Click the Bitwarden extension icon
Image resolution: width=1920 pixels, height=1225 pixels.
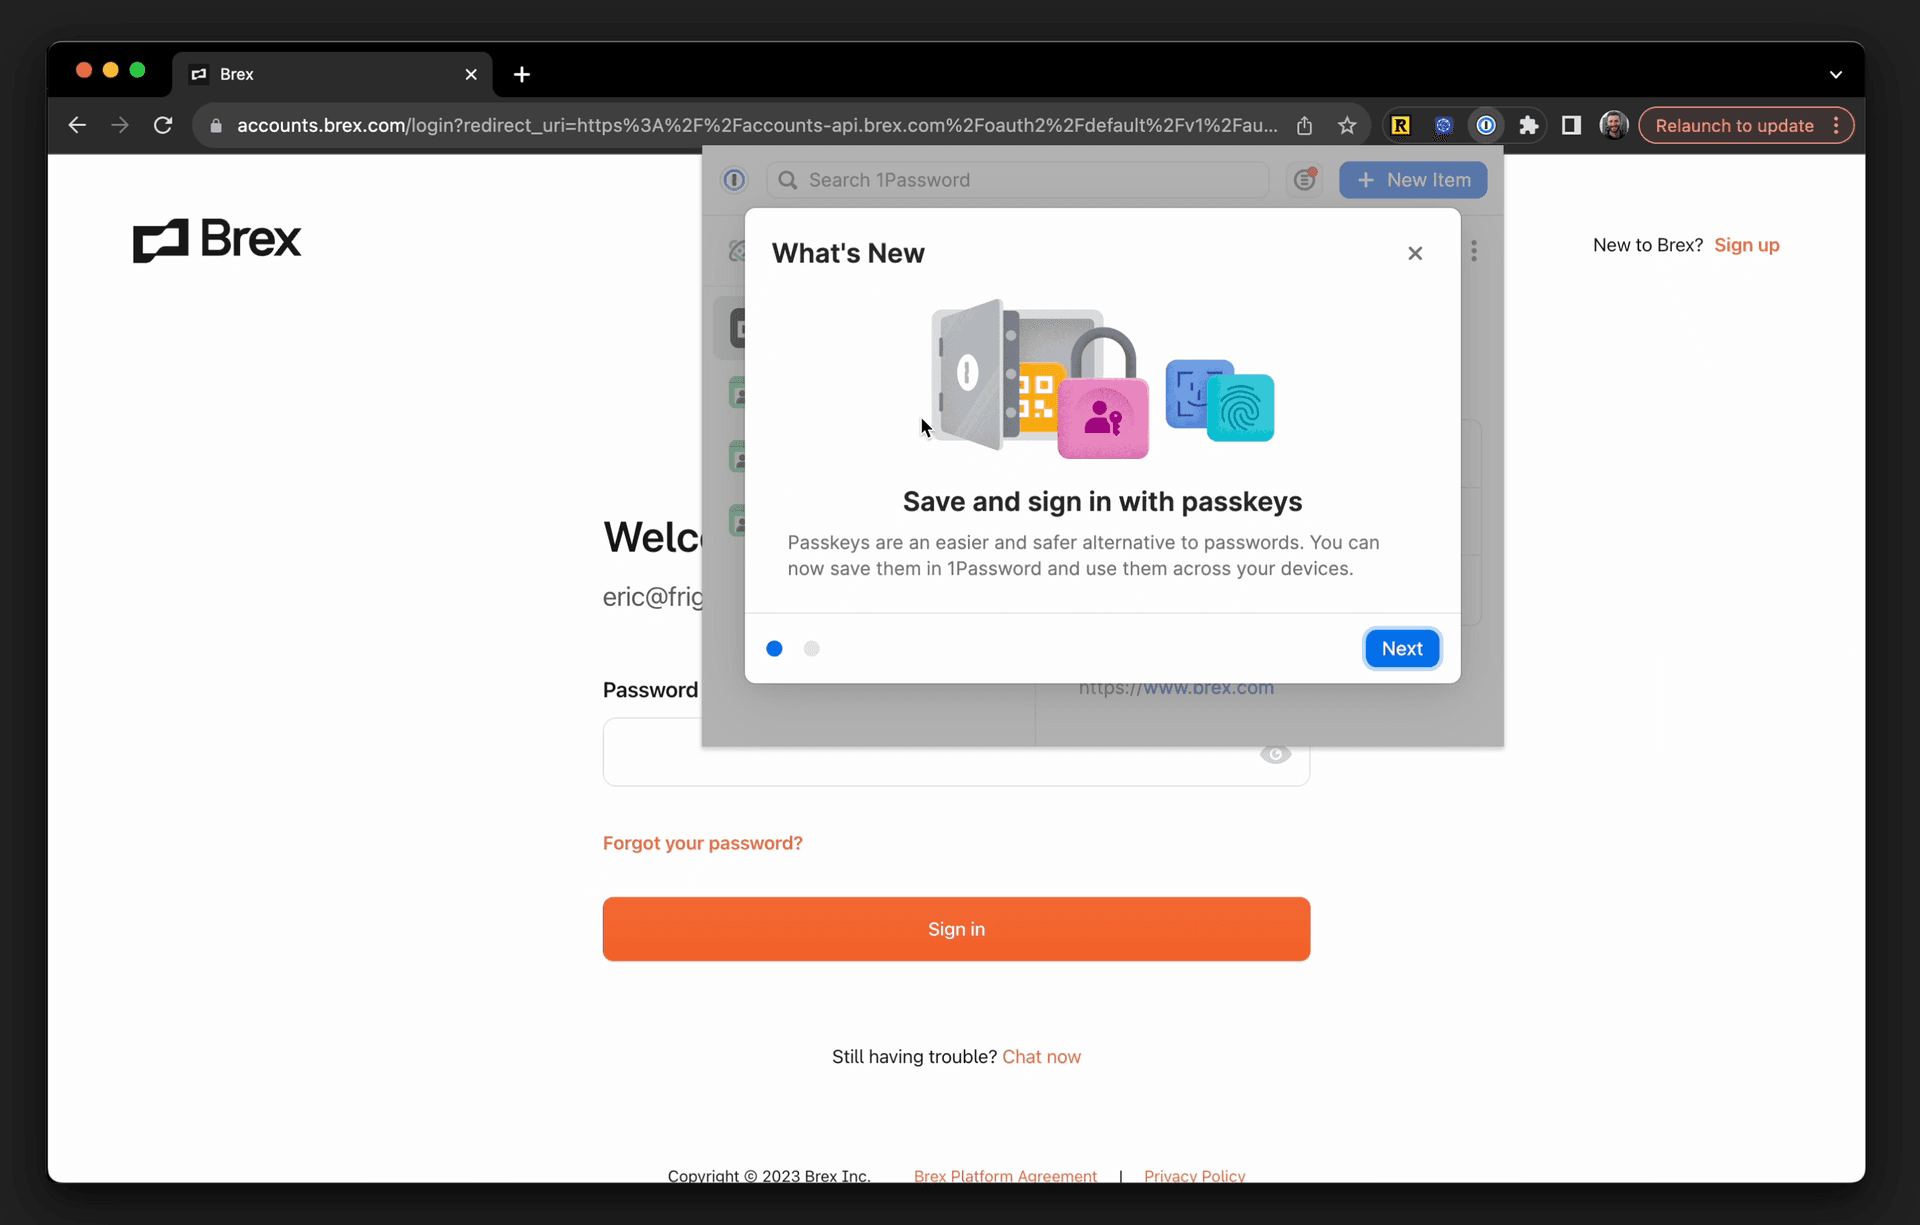pyautogui.click(x=1444, y=126)
